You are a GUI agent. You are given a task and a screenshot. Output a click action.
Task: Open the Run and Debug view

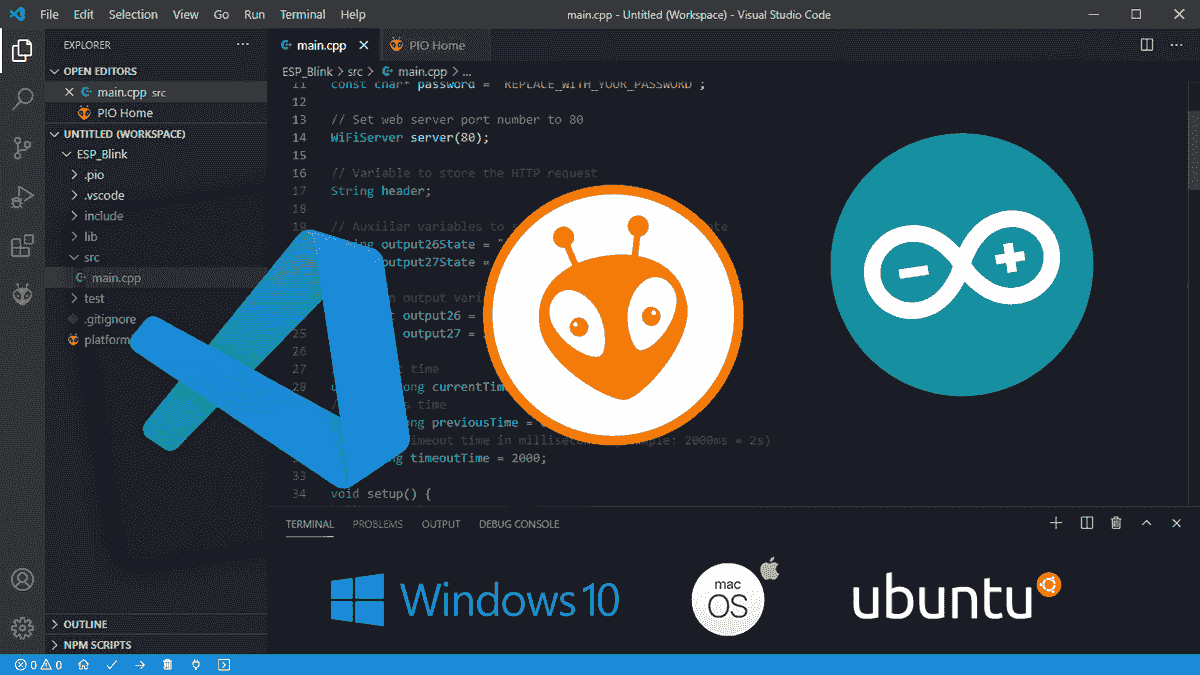22,197
